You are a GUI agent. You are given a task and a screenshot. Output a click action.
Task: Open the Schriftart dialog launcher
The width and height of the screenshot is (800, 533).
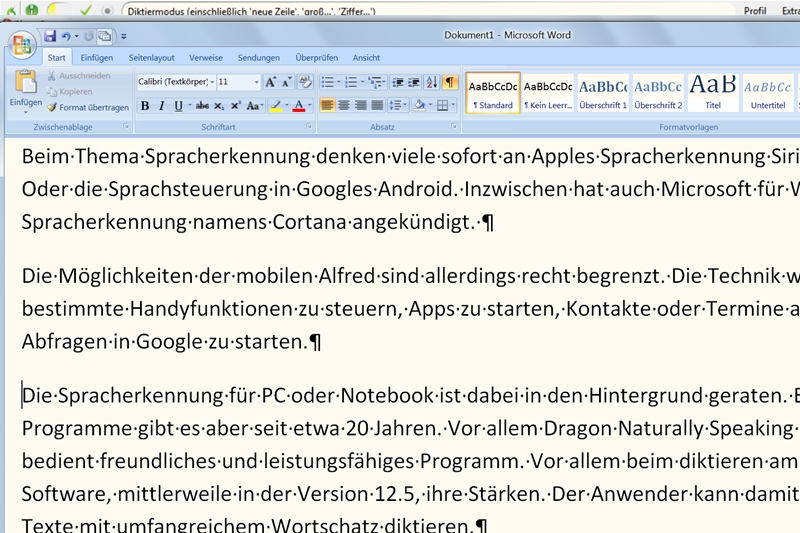point(309,126)
